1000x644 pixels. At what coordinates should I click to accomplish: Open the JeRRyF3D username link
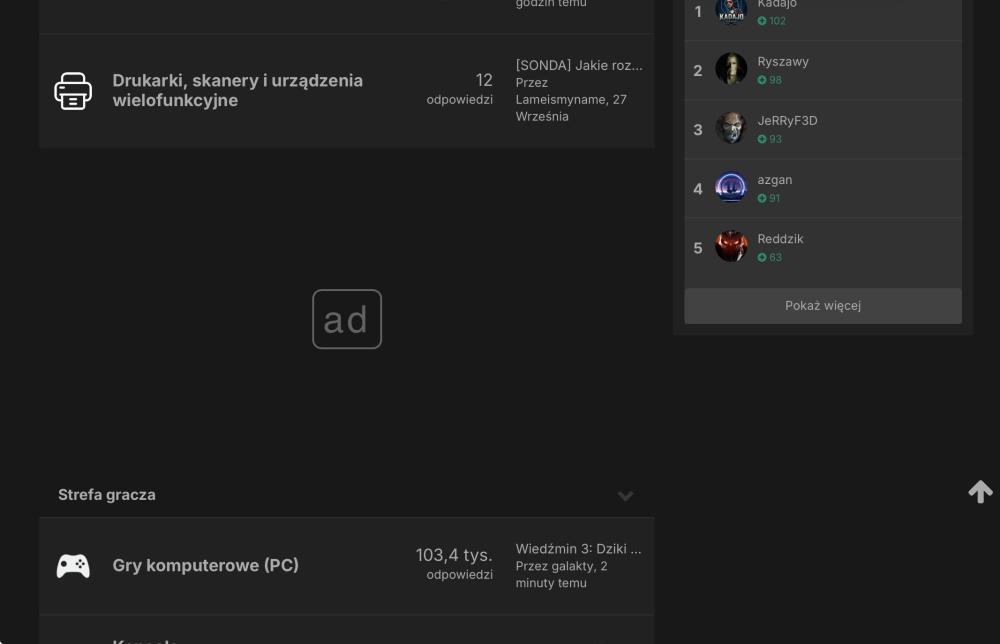(787, 121)
